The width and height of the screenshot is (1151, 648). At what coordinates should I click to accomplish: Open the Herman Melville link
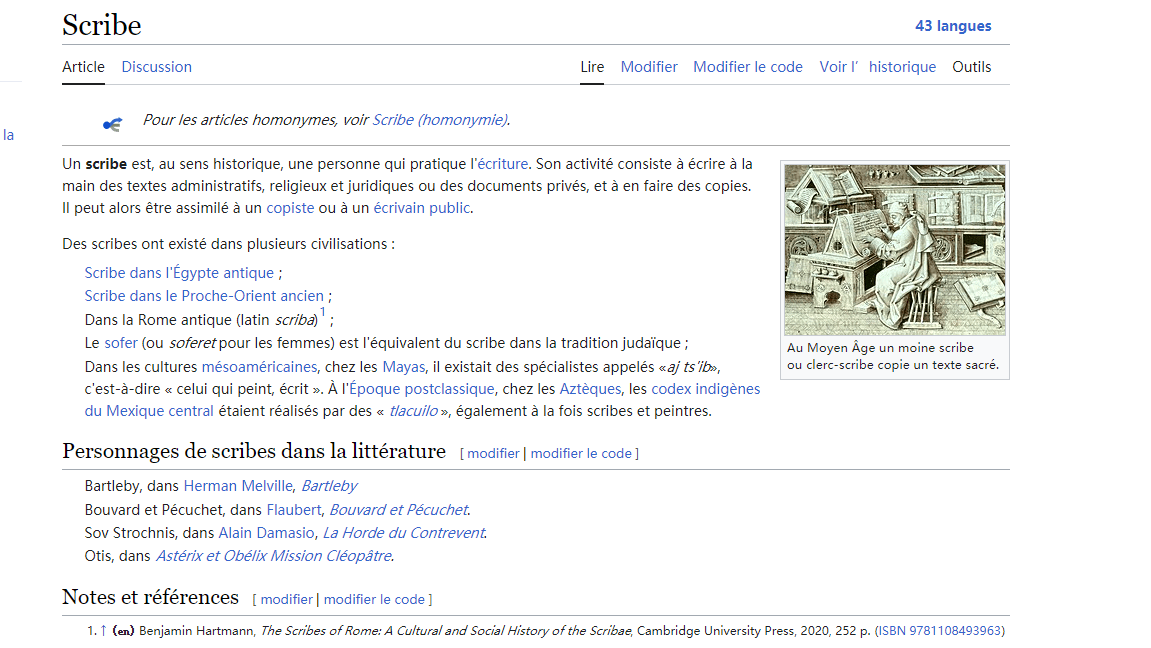click(x=238, y=486)
